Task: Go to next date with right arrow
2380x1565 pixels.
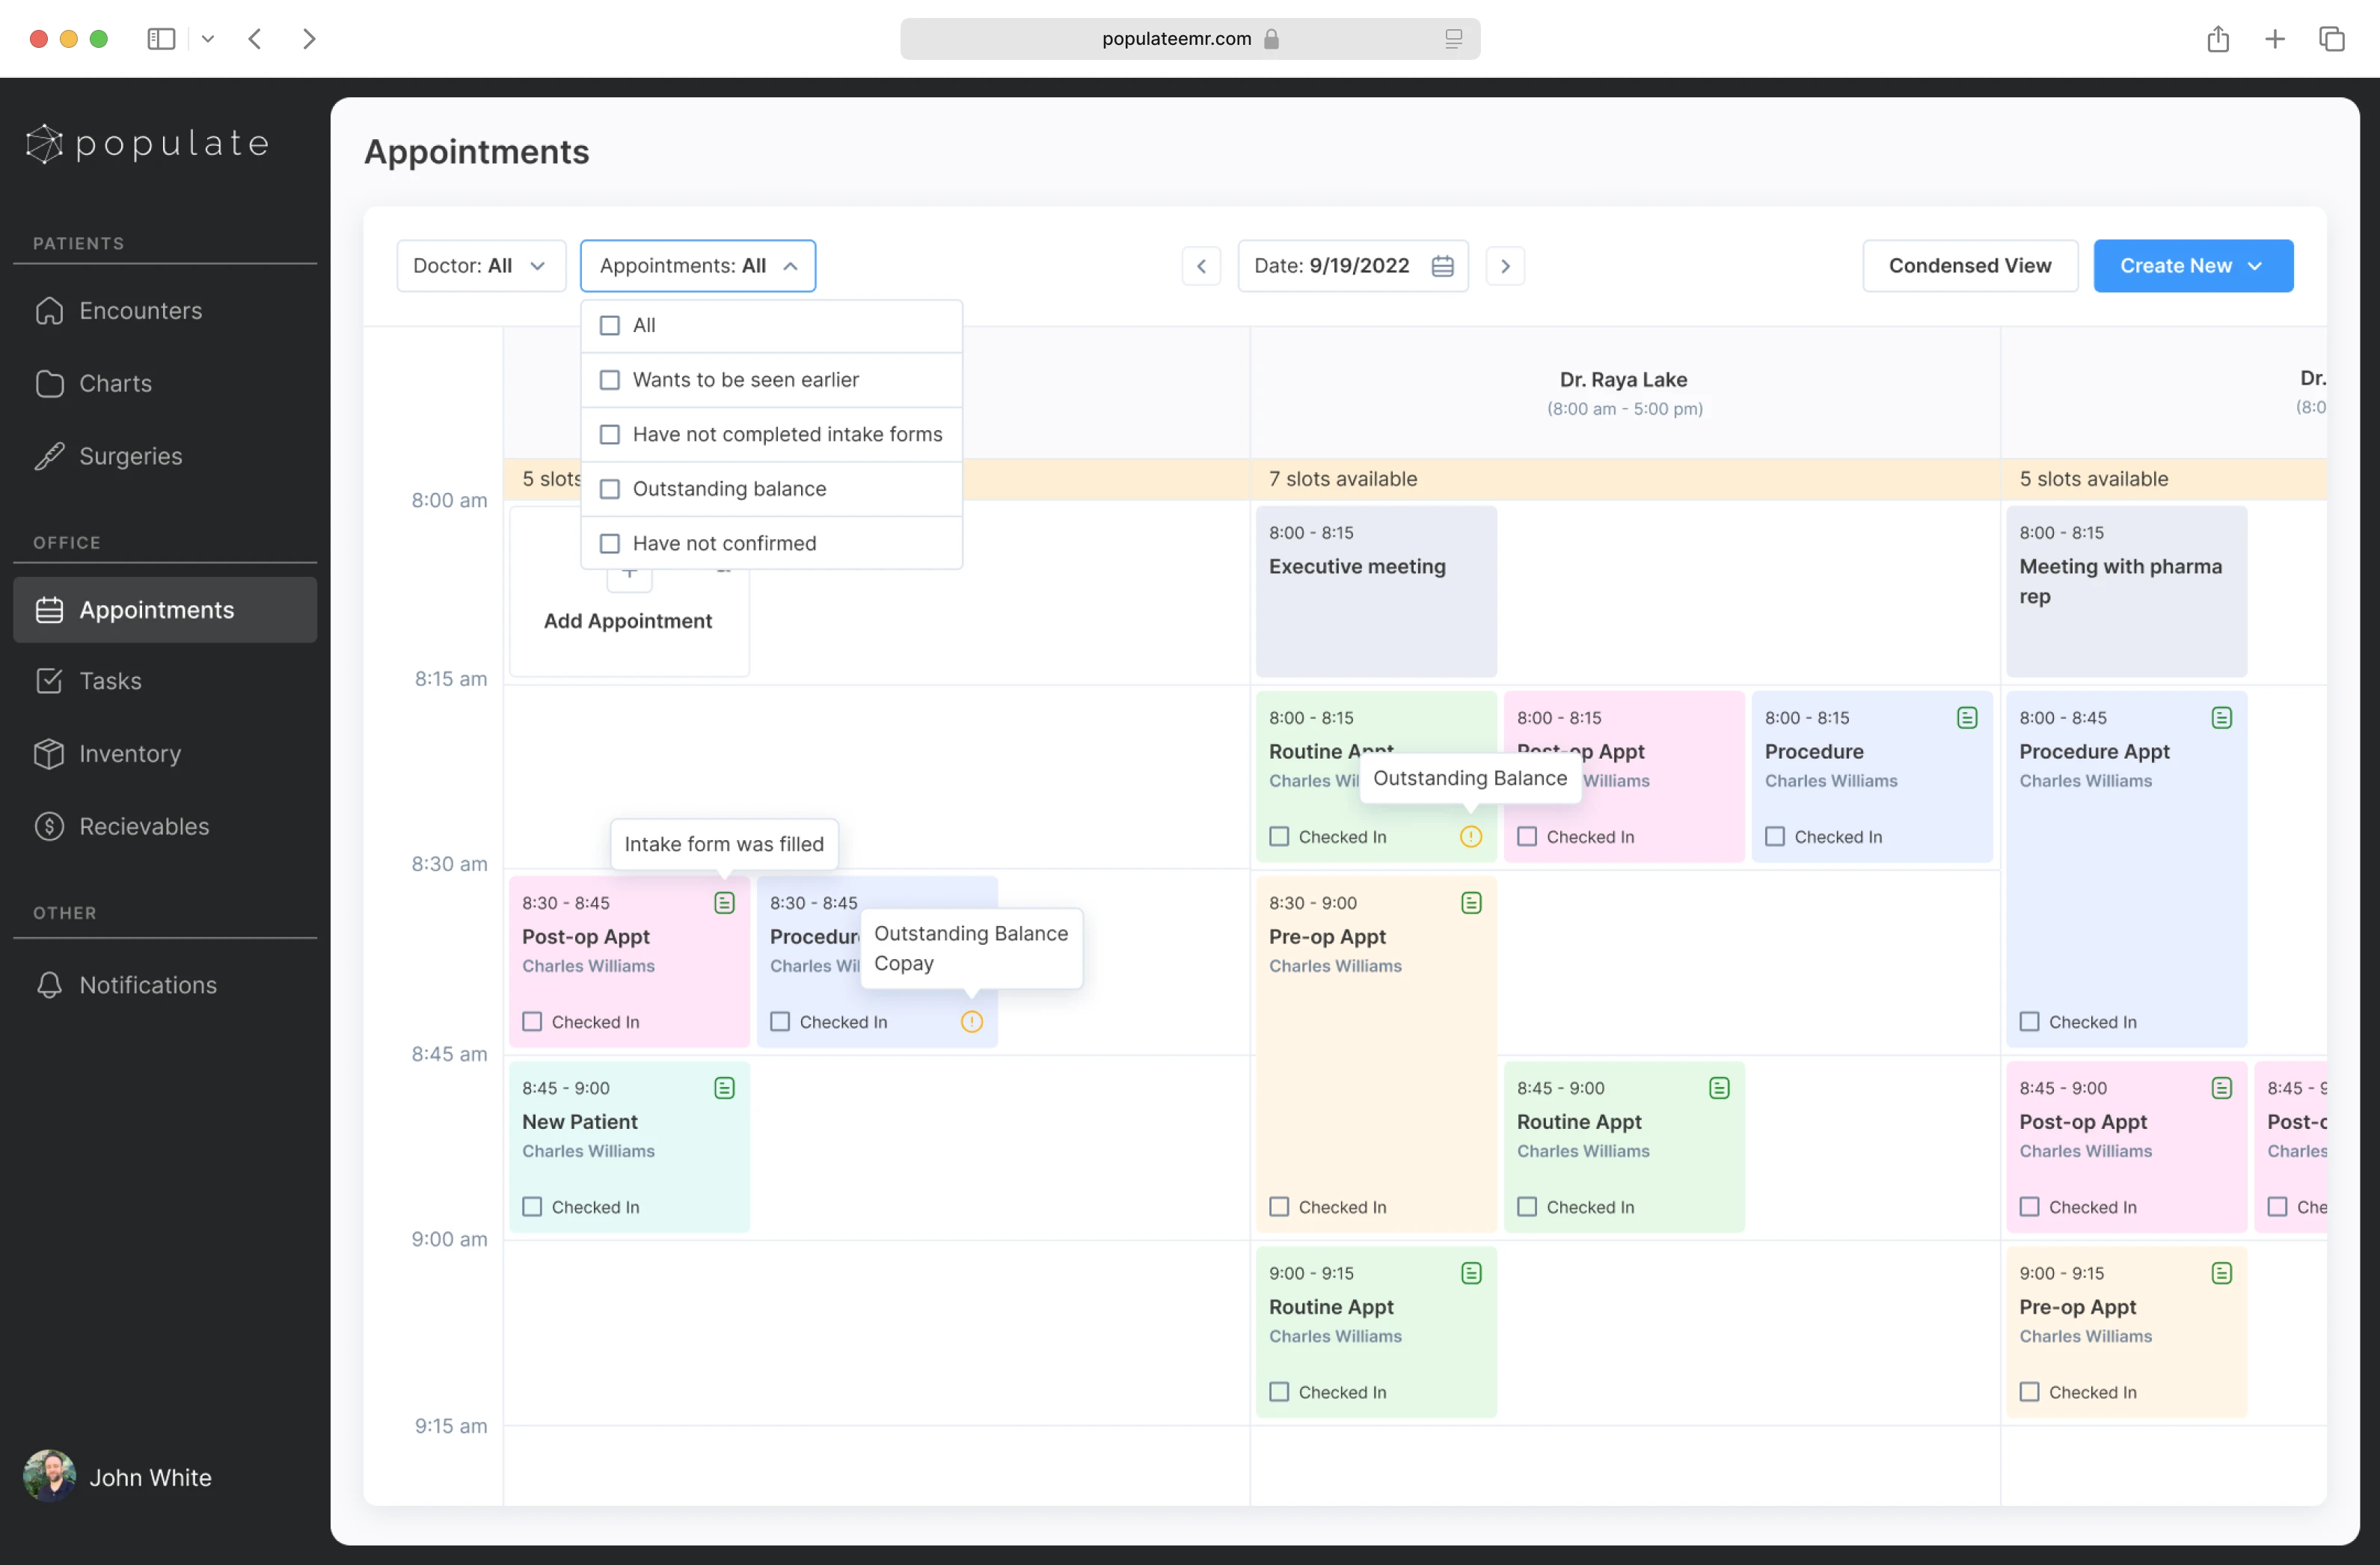Action: click(1504, 266)
